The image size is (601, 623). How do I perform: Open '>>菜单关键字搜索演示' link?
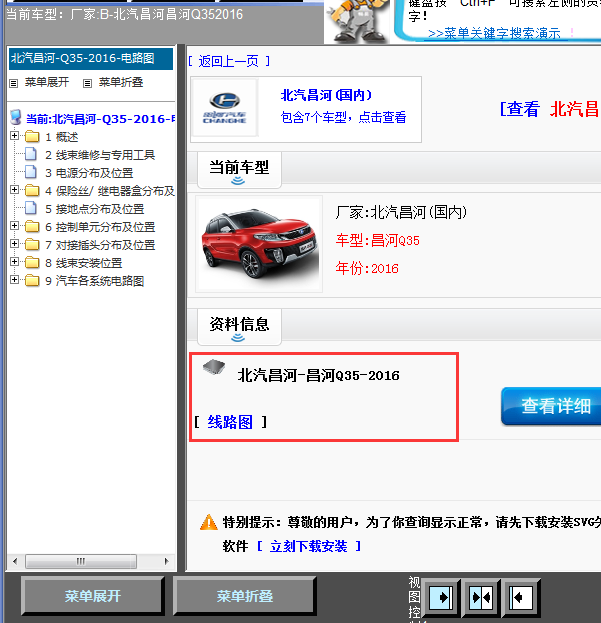click(x=494, y=33)
